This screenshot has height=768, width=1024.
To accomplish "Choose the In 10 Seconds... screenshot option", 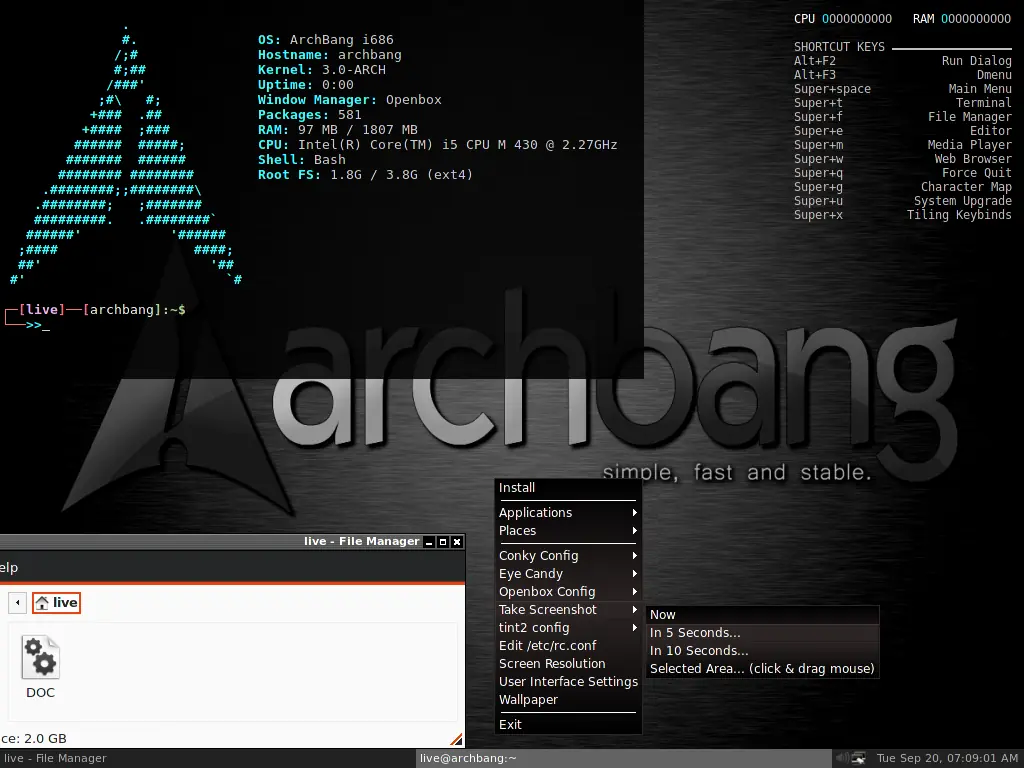I will [x=762, y=650].
